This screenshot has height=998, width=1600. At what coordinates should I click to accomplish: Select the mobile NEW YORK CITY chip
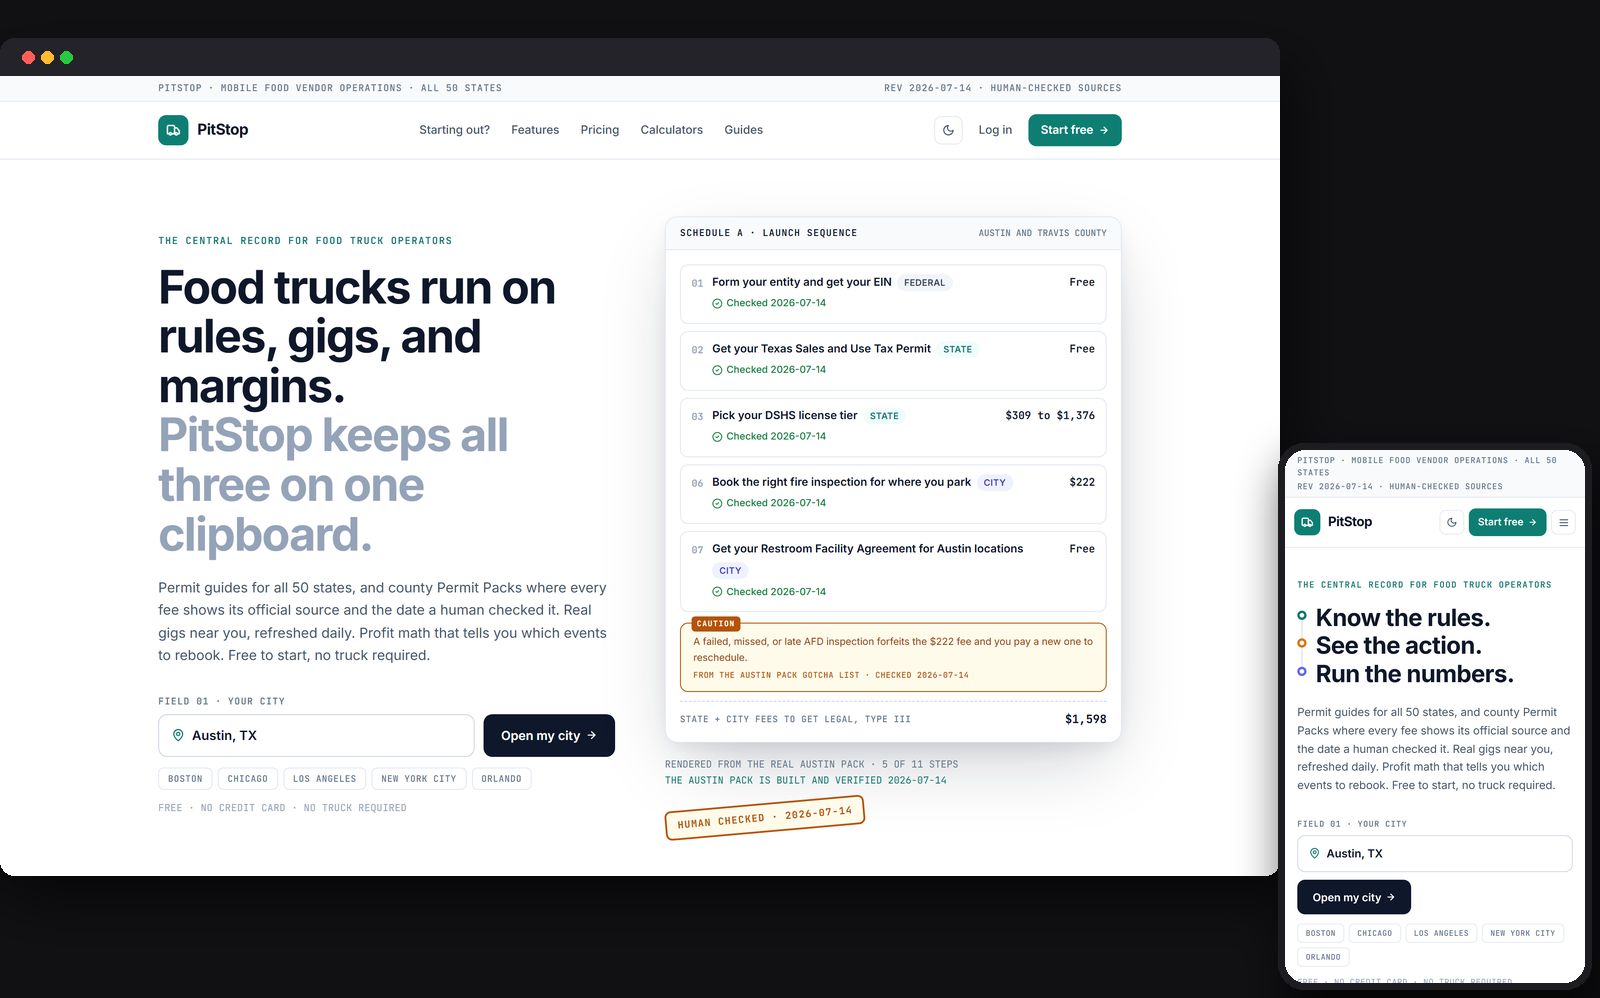1522,933
